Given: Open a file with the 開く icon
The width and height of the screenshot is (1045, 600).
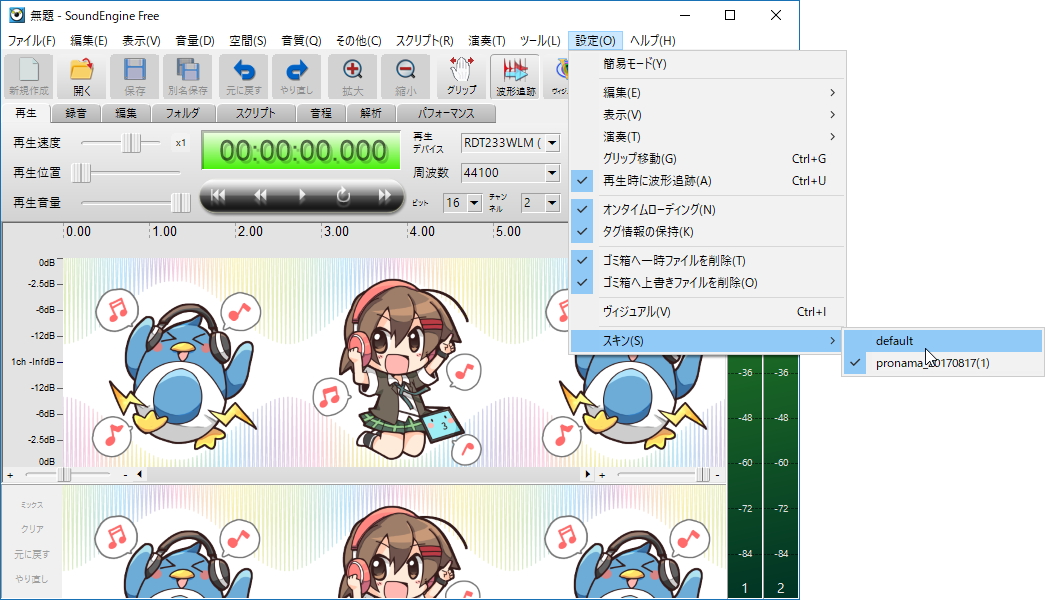Looking at the screenshot, I should (x=81, y=75).
